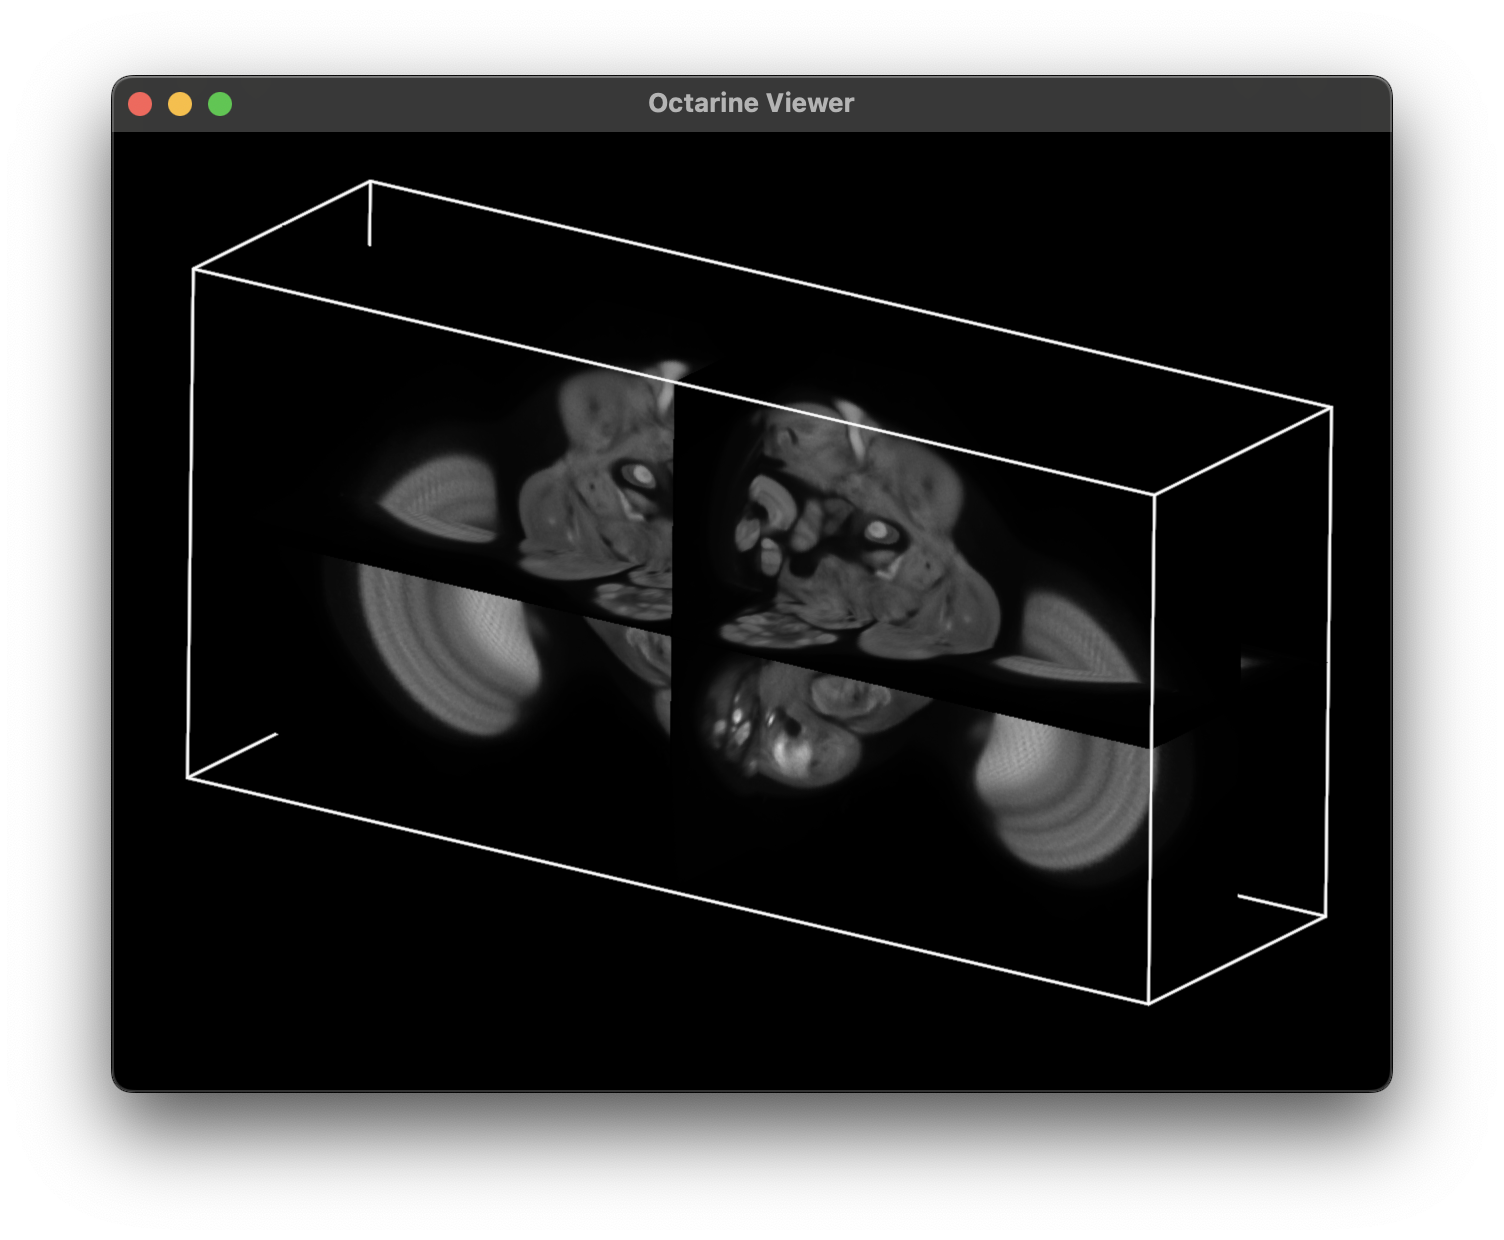Click the Octarine Viewer title text

(751, 103)
